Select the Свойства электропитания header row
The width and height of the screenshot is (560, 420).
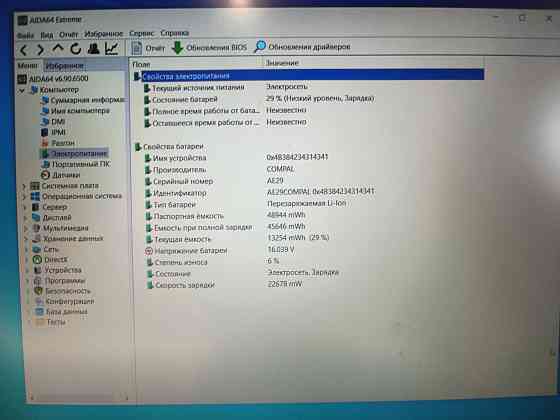click(309, 75)
